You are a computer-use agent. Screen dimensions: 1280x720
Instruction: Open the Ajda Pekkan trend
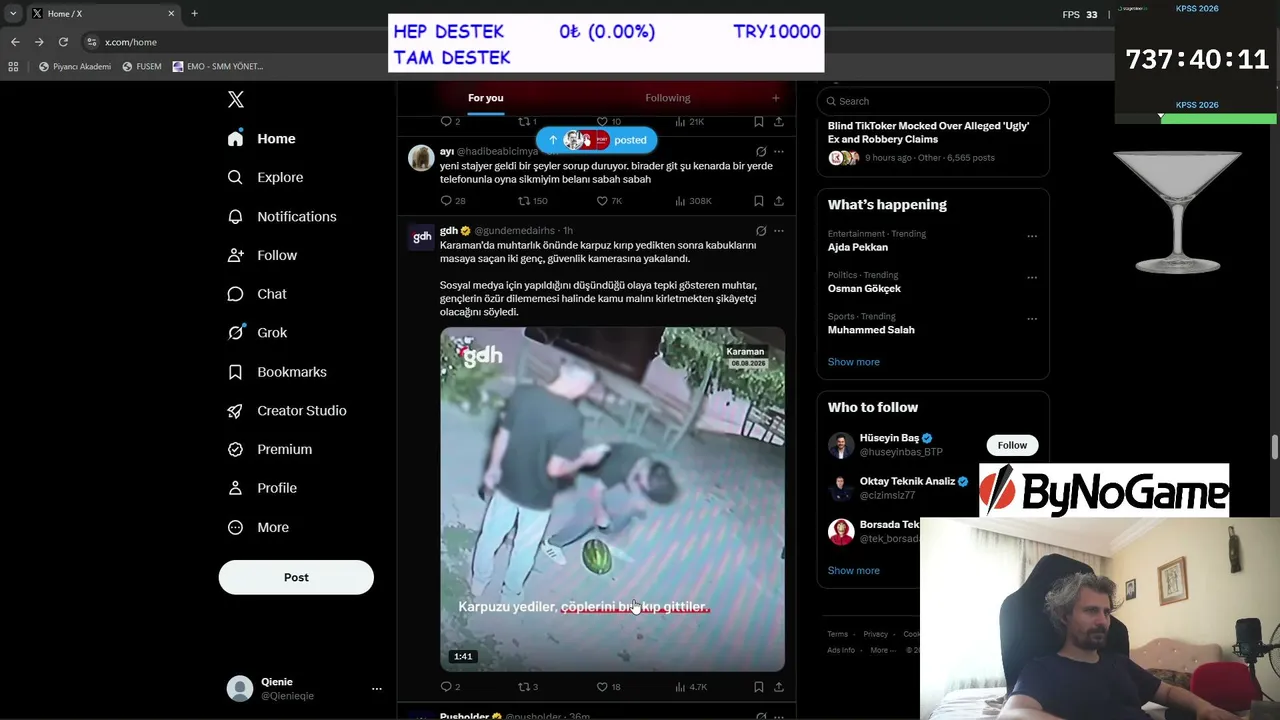pos(857,247)
